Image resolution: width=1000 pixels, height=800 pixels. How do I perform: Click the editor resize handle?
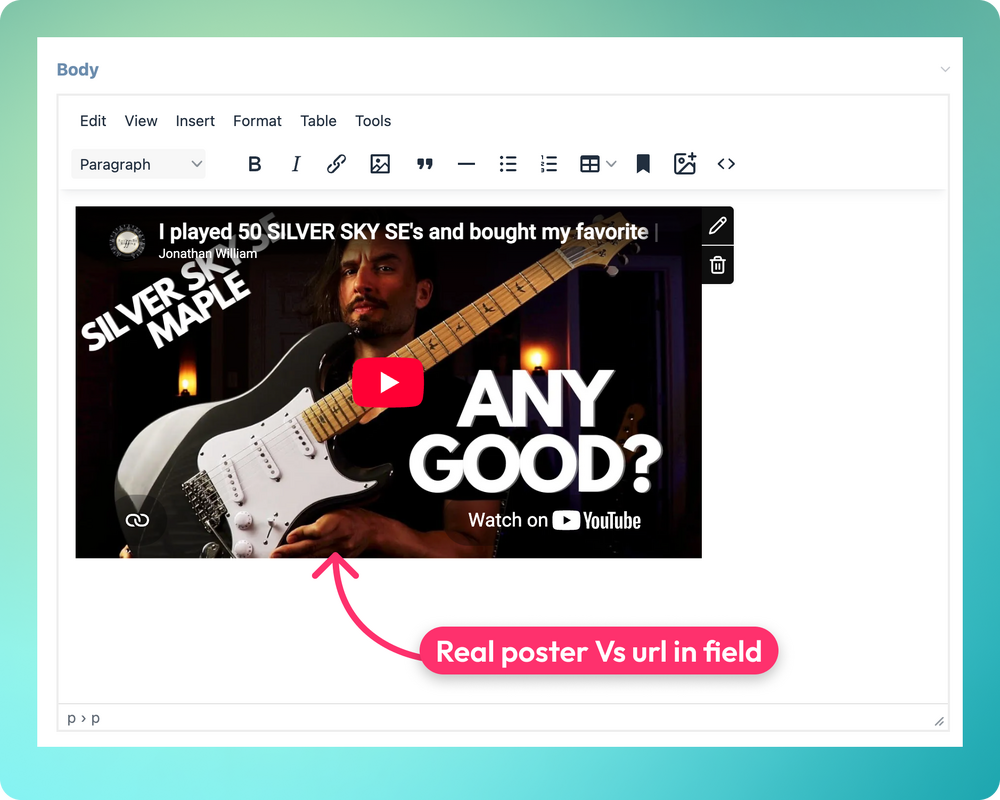pyautogui.click(x=939, y=722)
